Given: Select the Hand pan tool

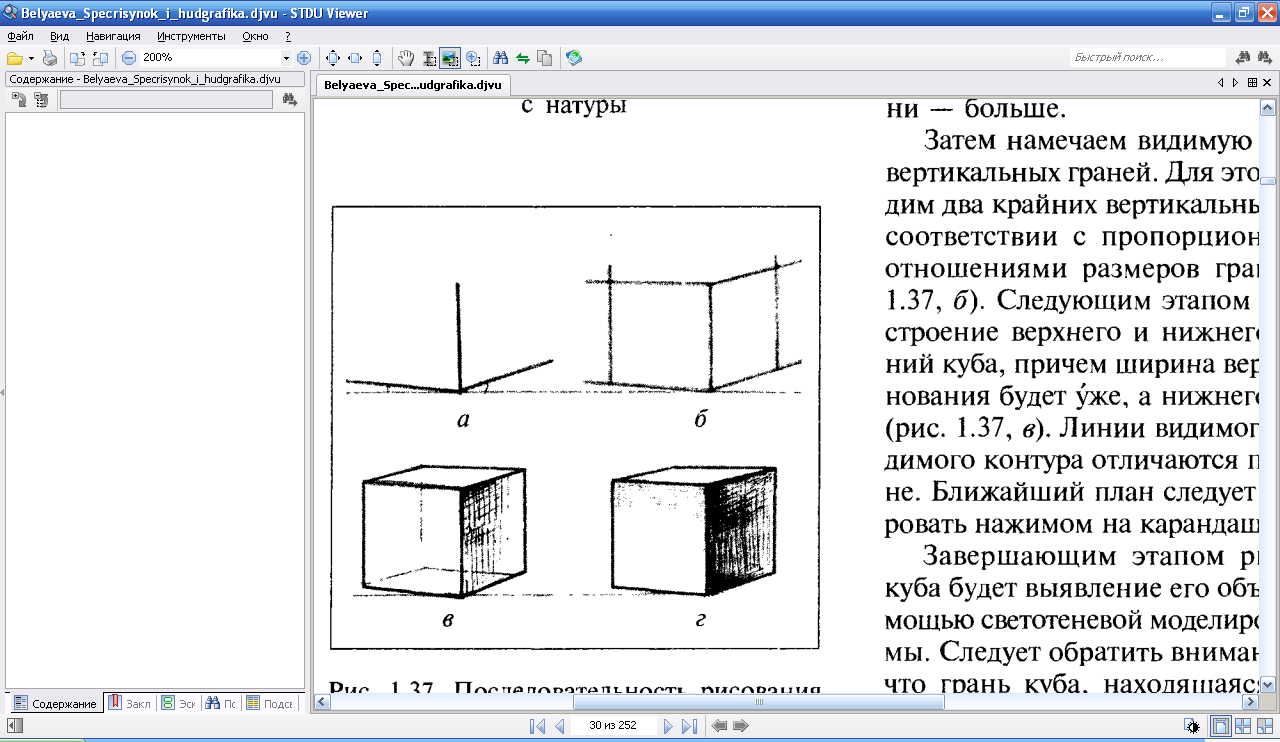Looking at the screenshot, I should click(x=406, y=58).
